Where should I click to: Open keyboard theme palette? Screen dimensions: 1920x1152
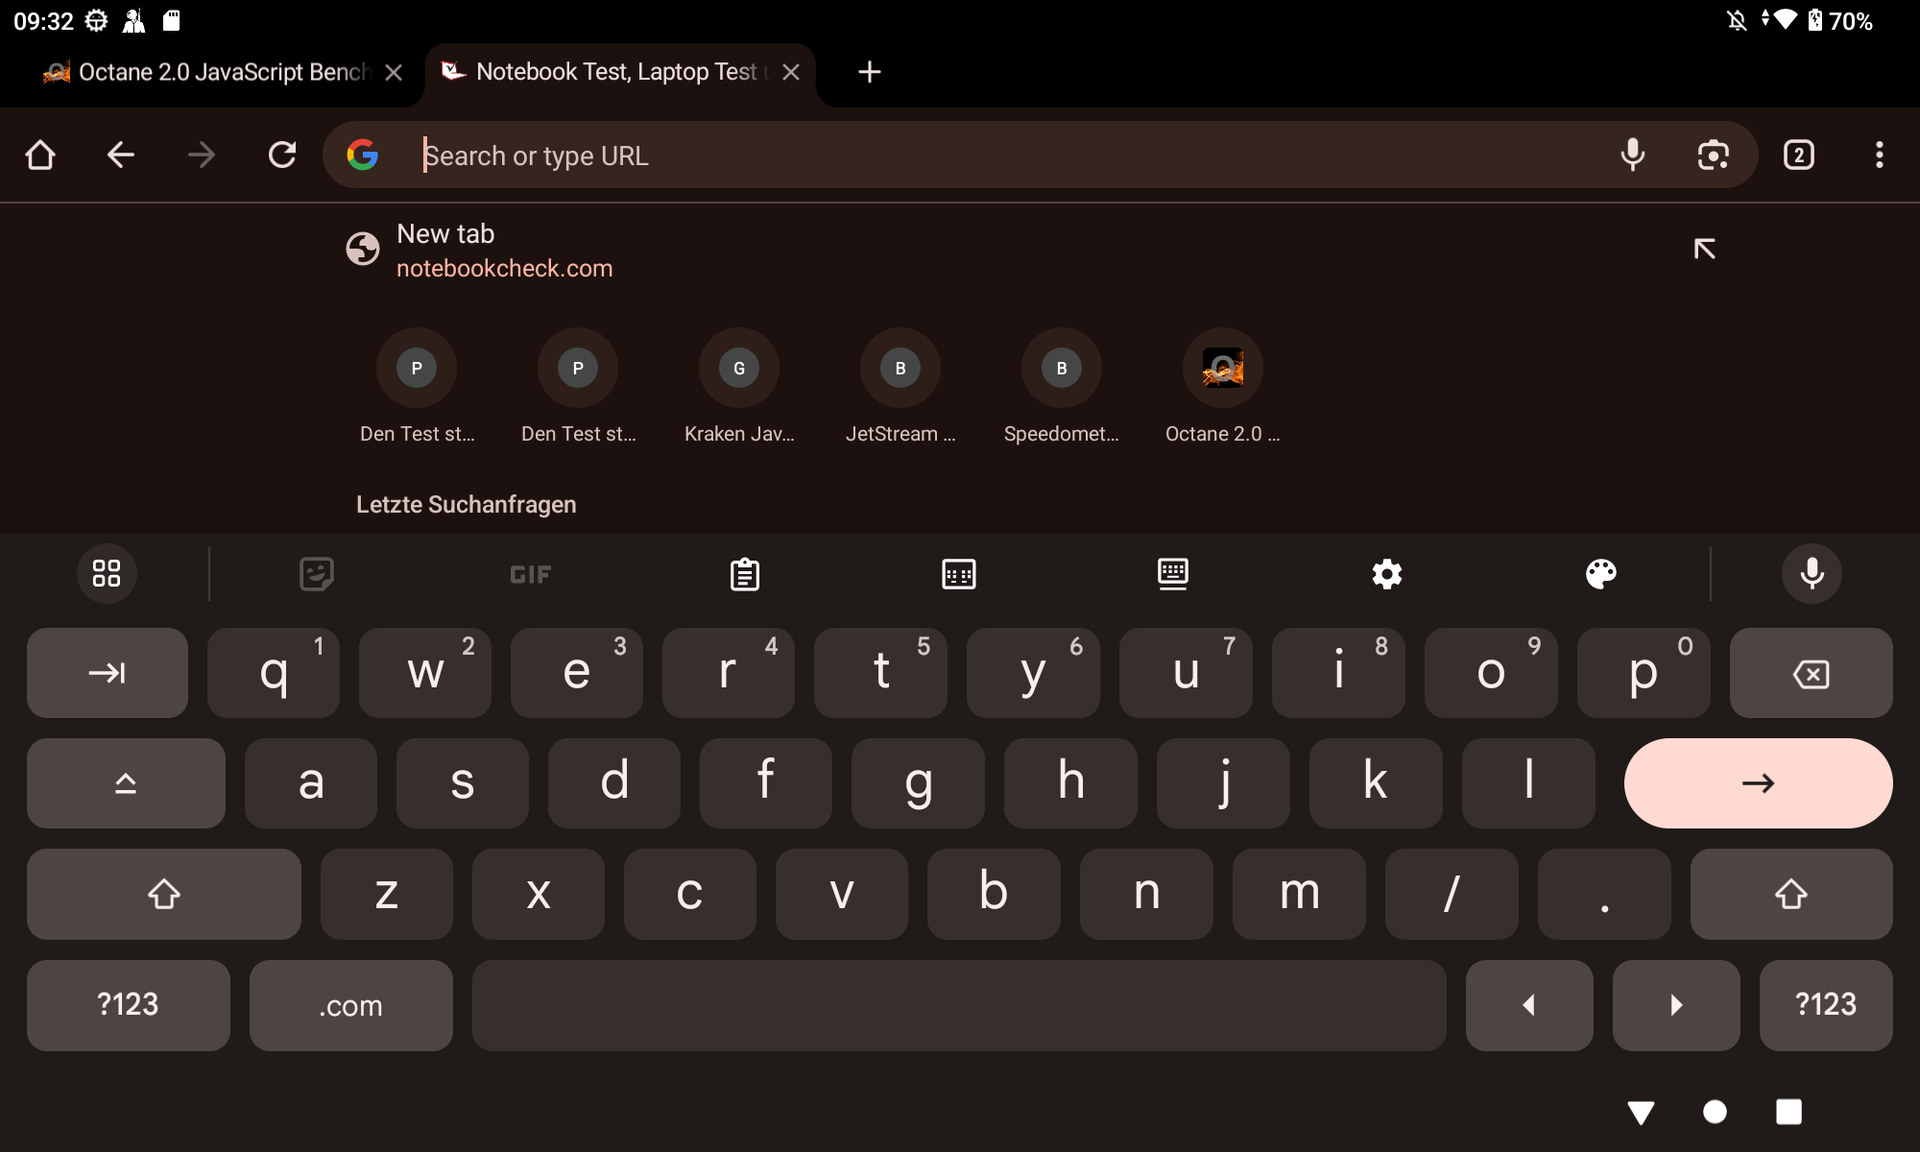click(1600, 574)
